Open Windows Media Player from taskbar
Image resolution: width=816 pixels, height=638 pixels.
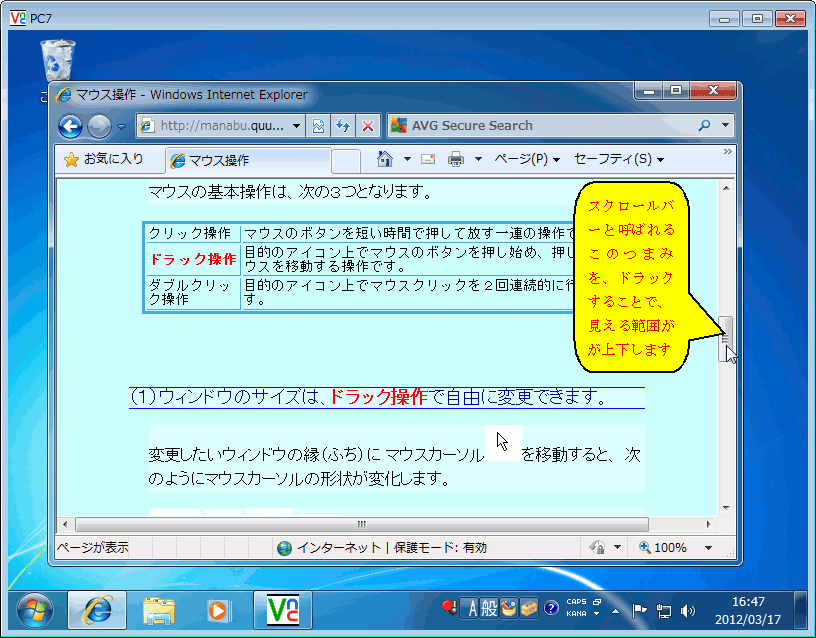point(217,609)
